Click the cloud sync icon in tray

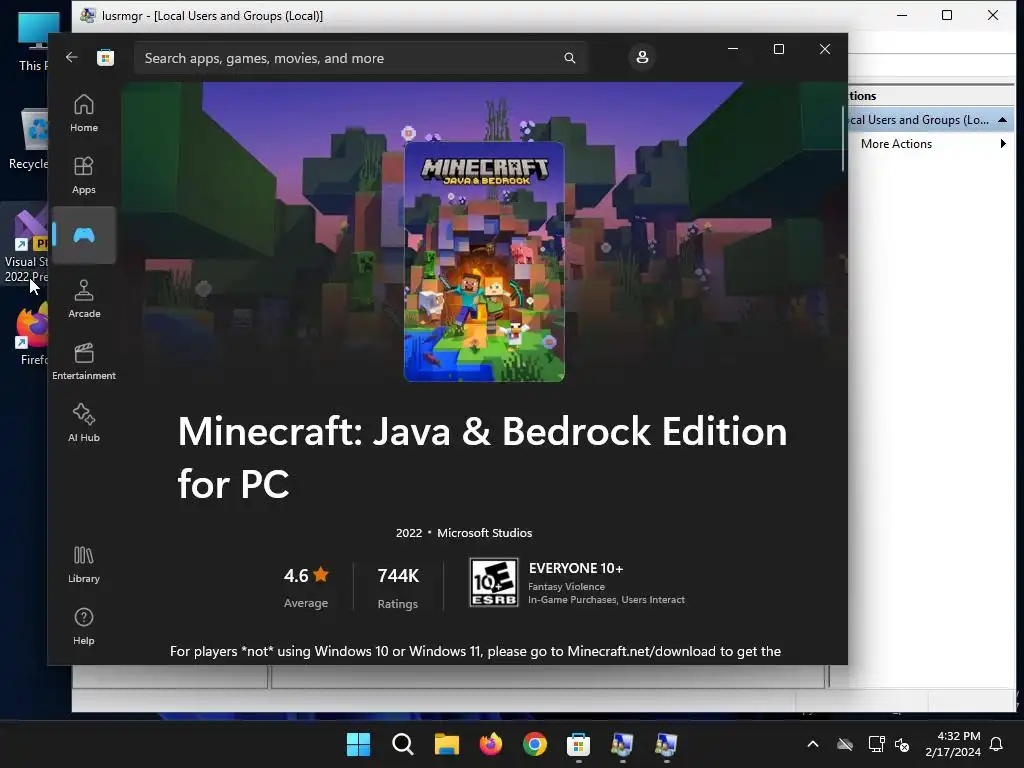tap(845, 744)
